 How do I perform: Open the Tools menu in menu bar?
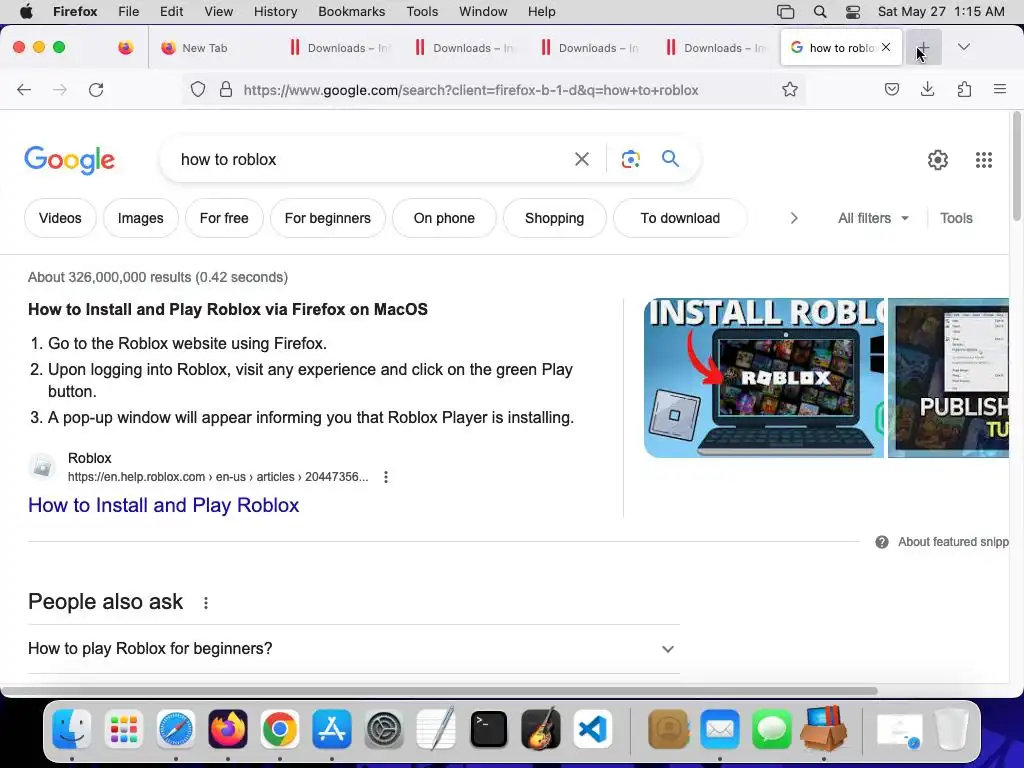tap(422, 12)
